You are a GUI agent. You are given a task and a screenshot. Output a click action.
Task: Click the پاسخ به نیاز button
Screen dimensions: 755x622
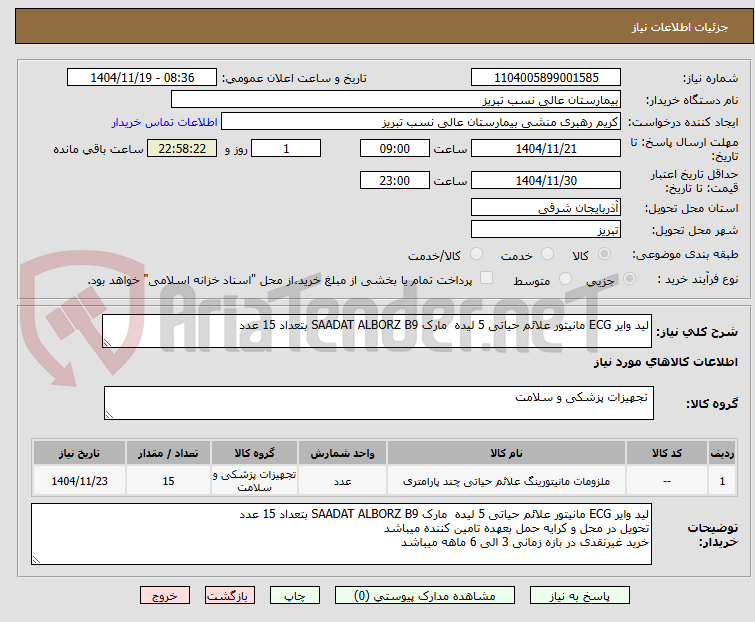[x=580, y=596]
